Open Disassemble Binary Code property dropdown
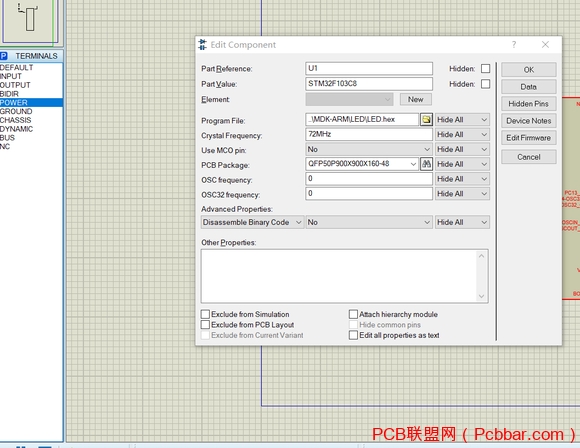This screenshot has height=448, width=580. click(x=253, y=222)
